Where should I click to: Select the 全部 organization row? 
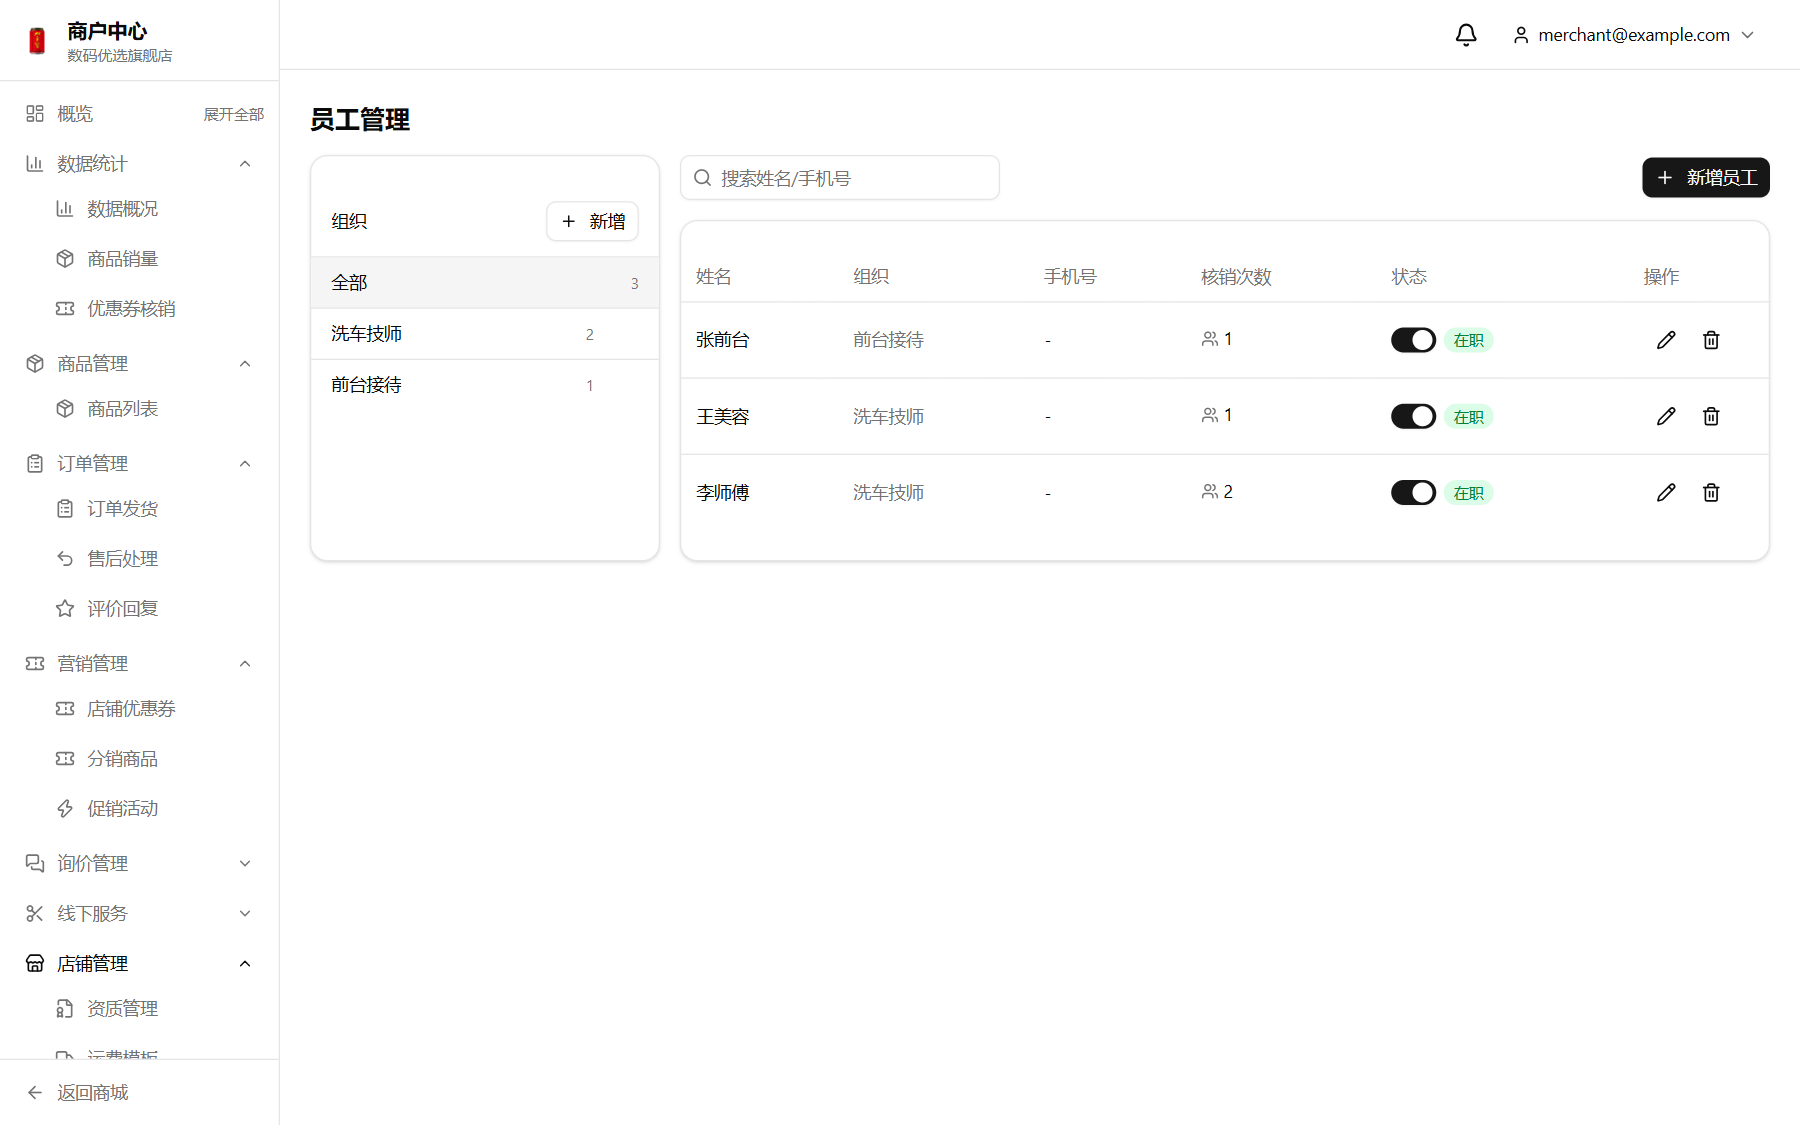click(485, 283)
